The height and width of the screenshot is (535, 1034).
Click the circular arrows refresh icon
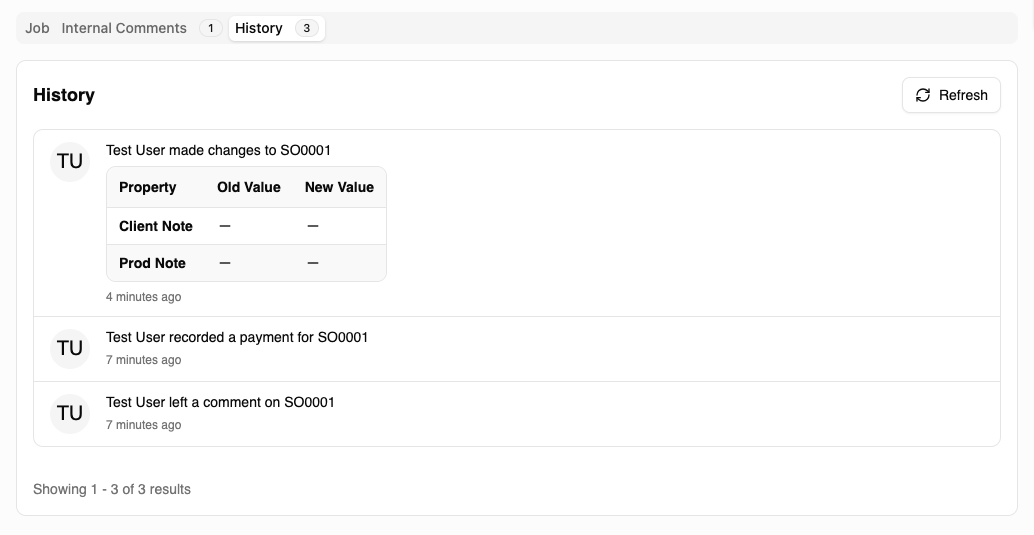coord(923,95)
